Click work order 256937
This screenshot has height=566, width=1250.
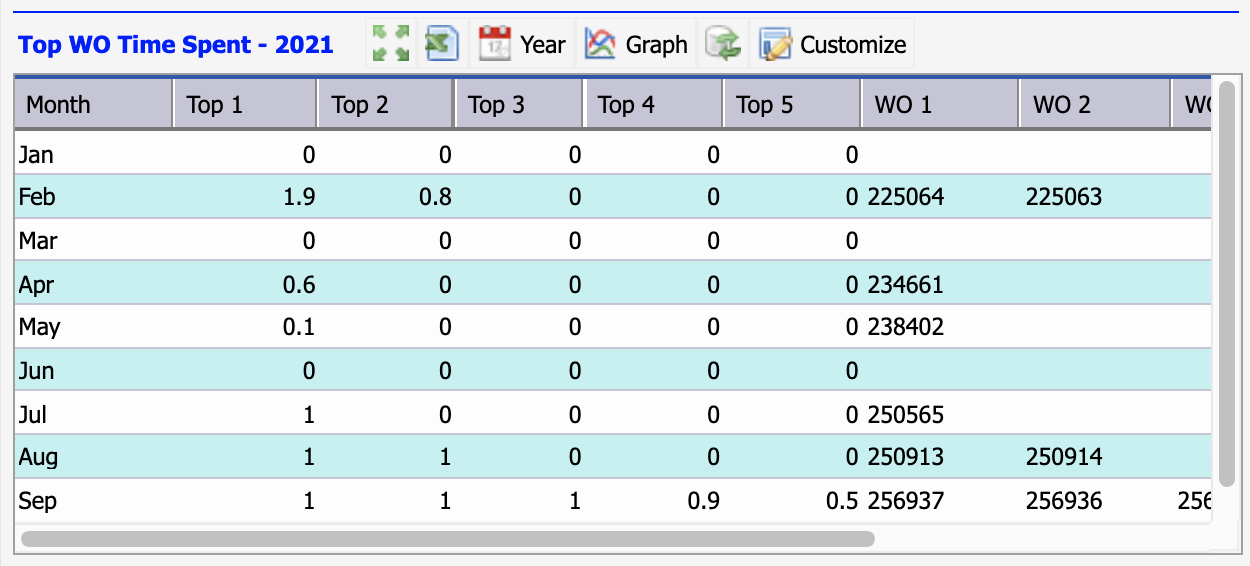coord(907,501)
